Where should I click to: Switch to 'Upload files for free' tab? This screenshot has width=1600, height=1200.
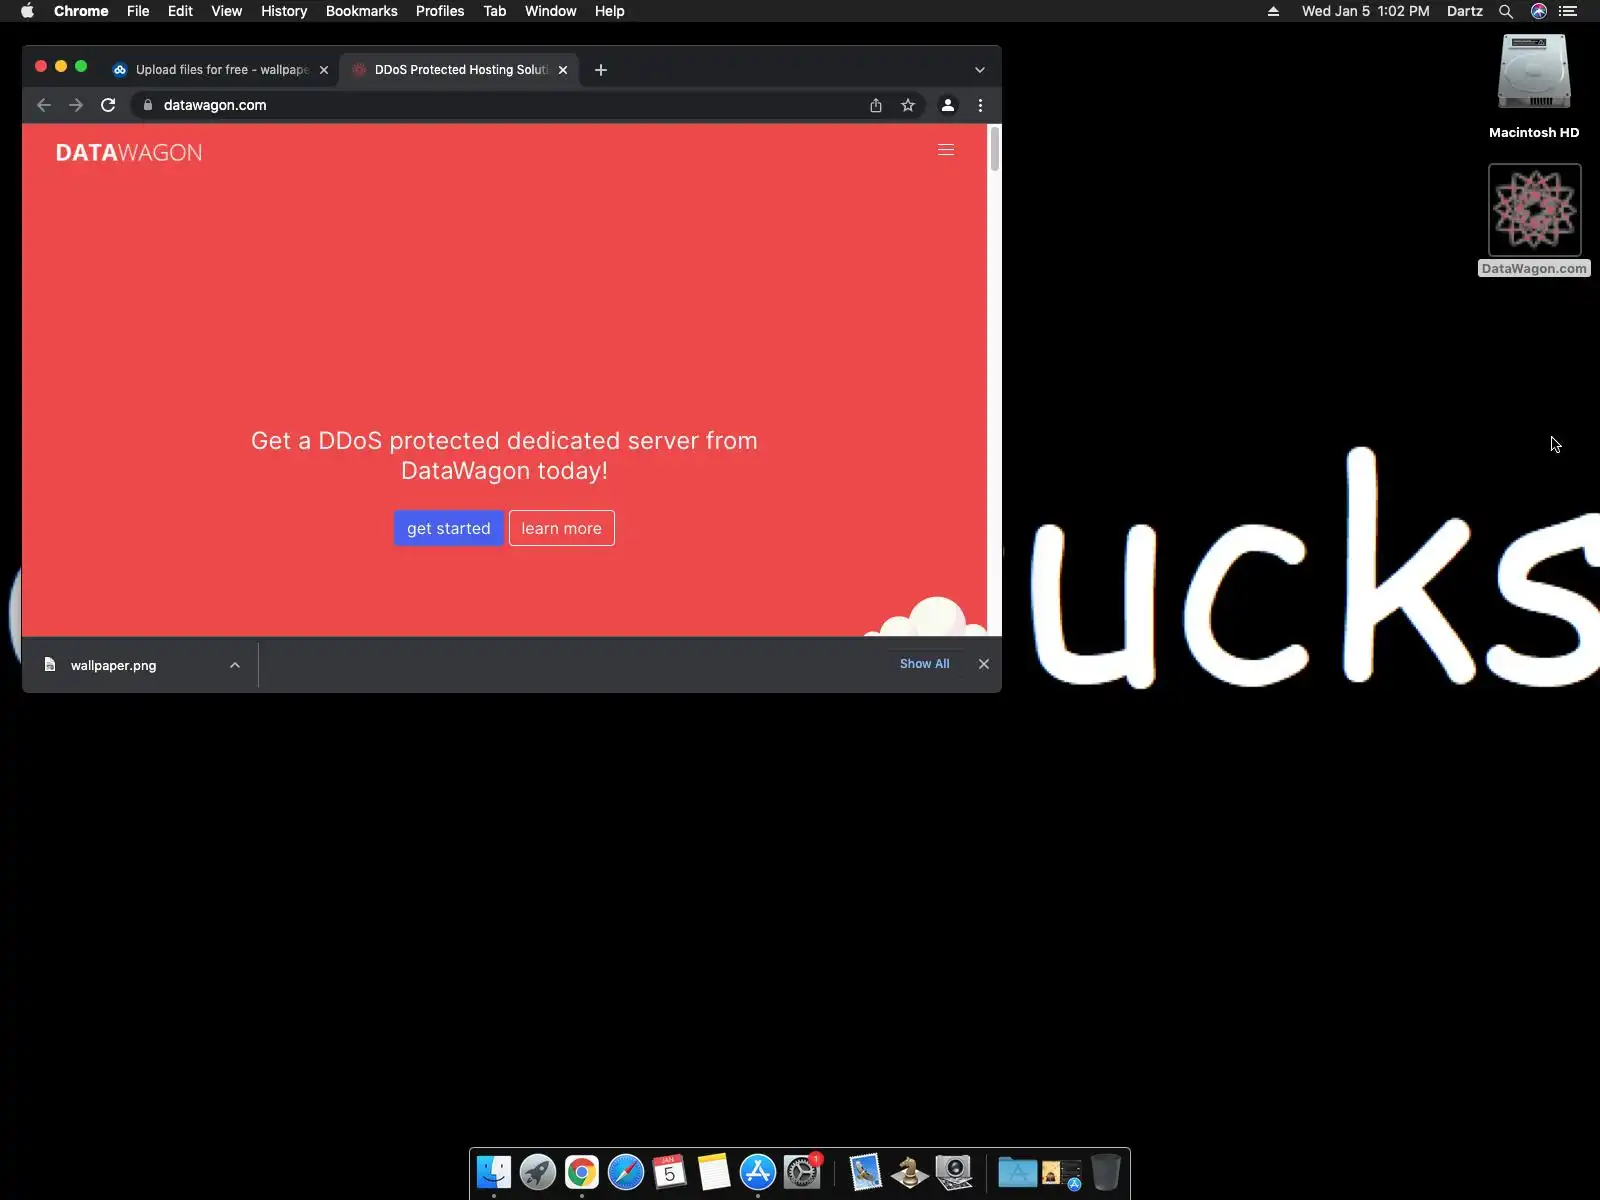coord(220,70)
